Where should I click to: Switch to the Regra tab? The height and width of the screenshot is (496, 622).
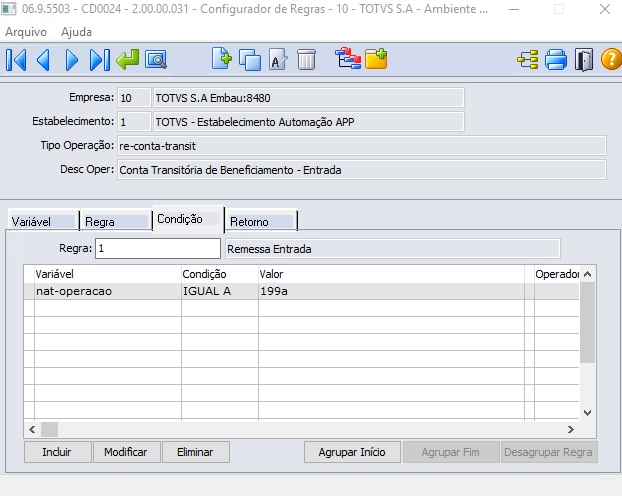click(x=116, y=221)
